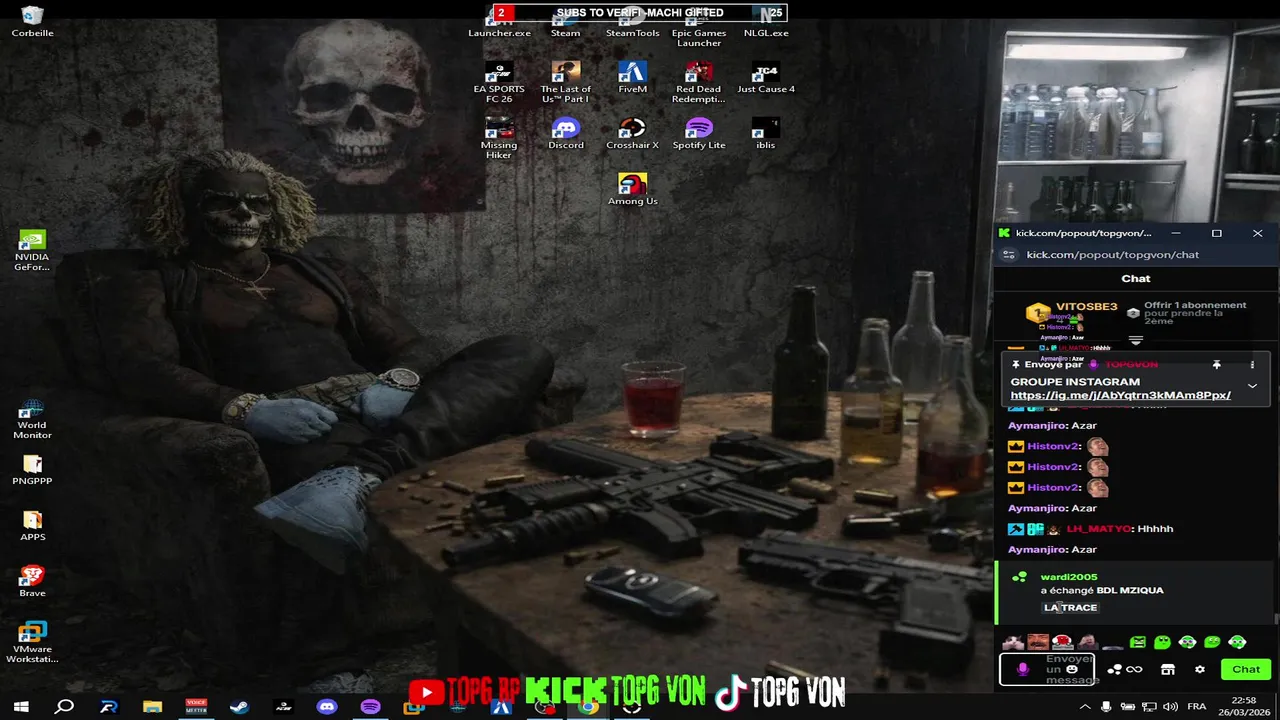The height and width of the screenshot is (720, 1280).
Task: Open the volume control in tray
Action: [x=1170, y=707]
